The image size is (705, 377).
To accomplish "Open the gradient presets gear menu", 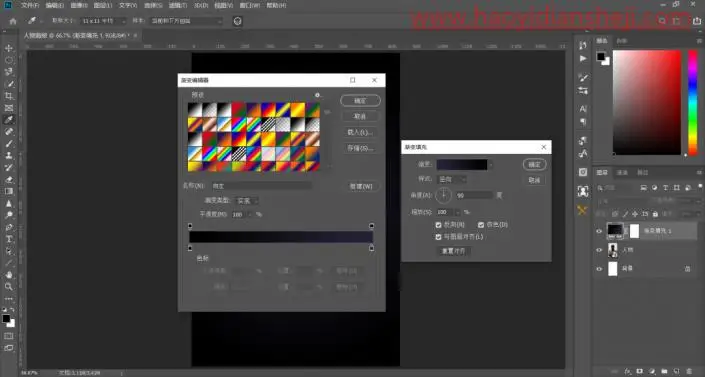I will pos(317,95).
